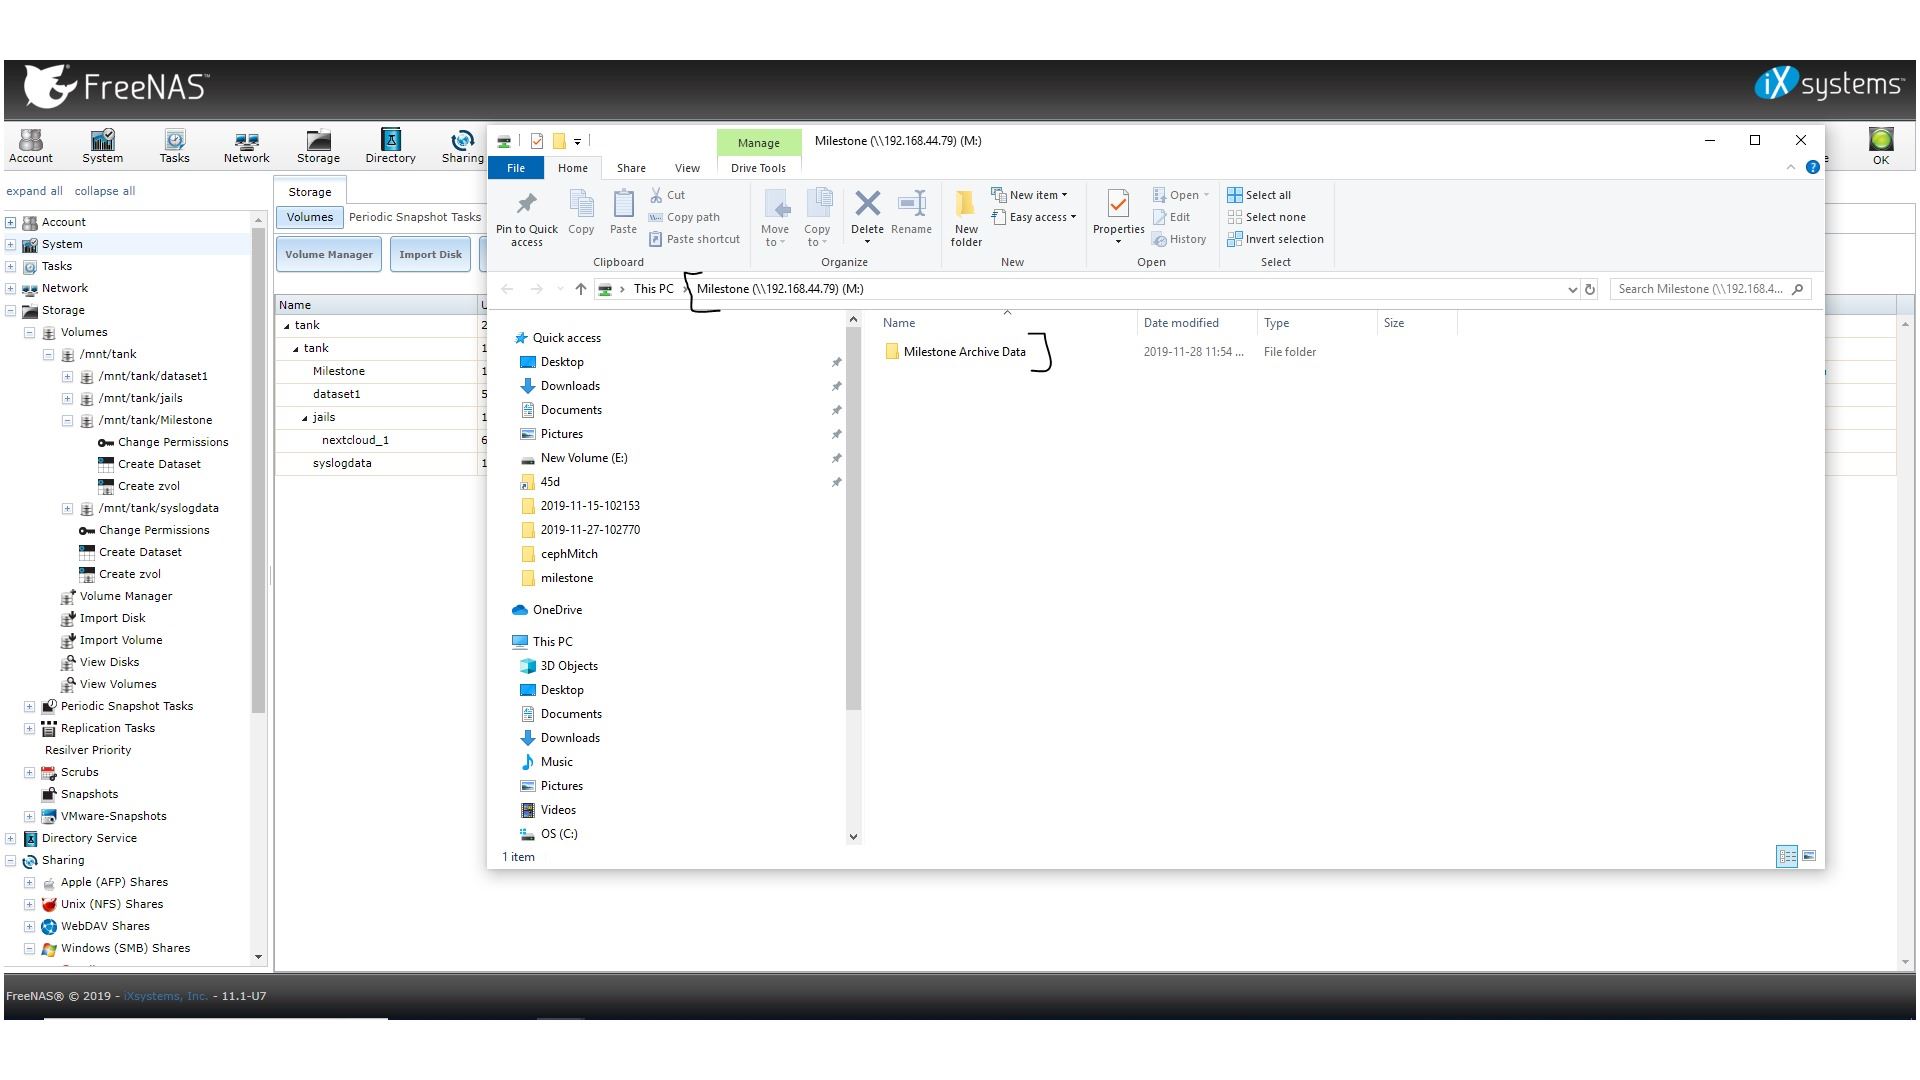Click Select none in the ribbon

tap(1266, 217)
